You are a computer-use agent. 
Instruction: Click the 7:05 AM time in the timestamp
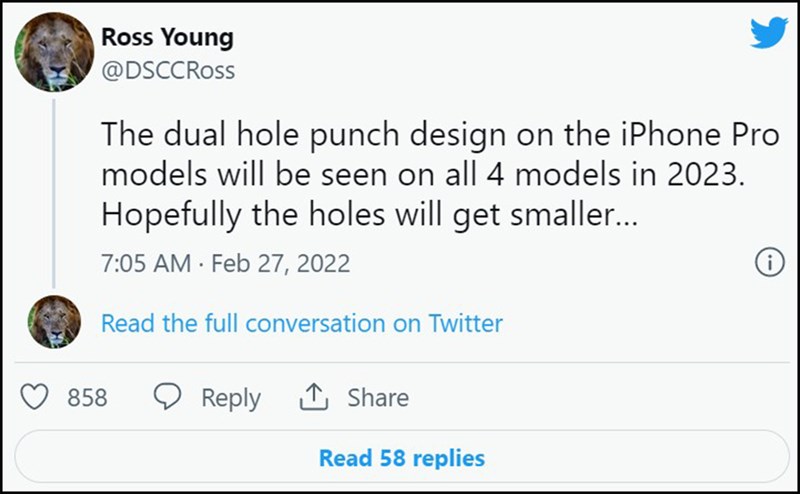pyautogui.click(x=146, y=264)
